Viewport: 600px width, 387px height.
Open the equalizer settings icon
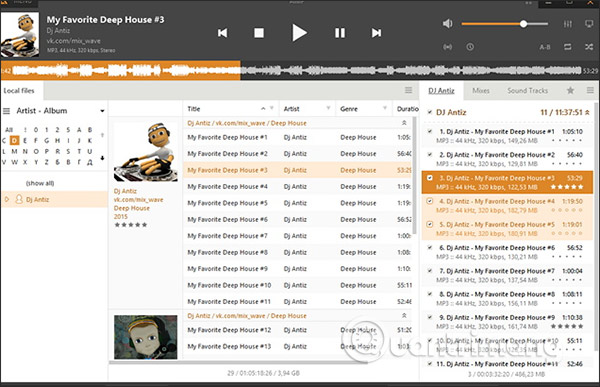click(x=567, y=24)
